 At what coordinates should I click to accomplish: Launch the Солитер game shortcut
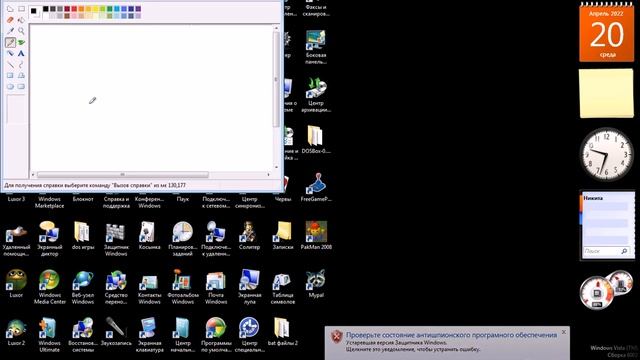[249, 236]
